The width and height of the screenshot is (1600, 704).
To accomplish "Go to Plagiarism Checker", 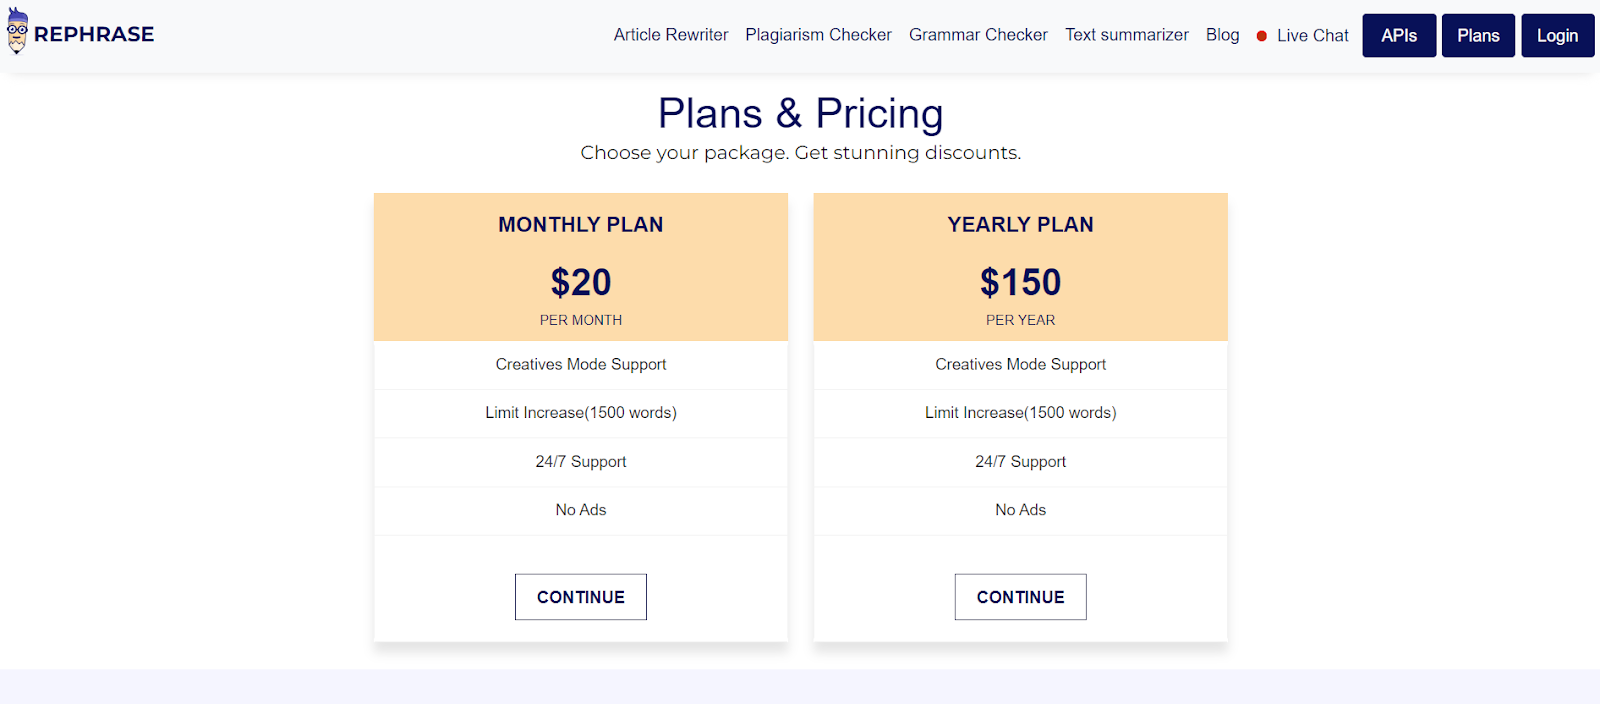I will click(818, 35).
